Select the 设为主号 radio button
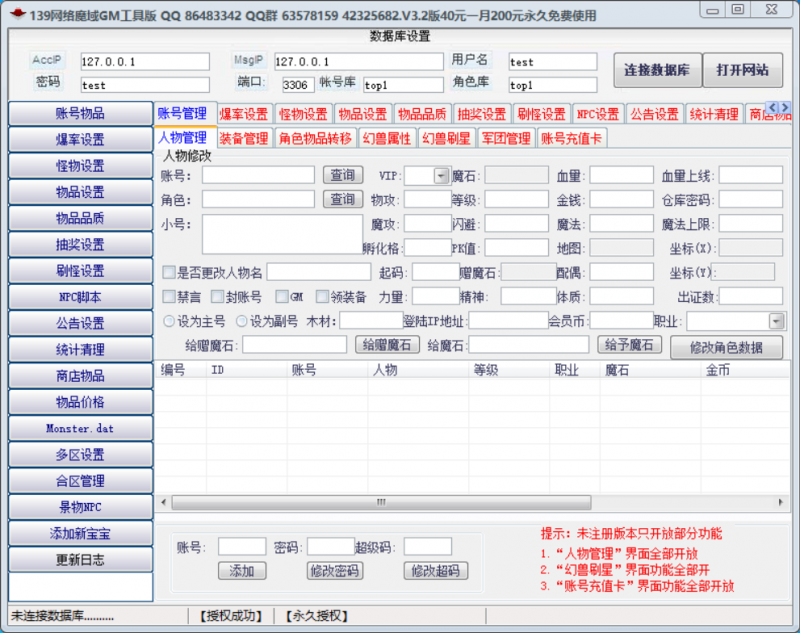The width and height of the screenshot is (800, 633). (x=168, y=321)
